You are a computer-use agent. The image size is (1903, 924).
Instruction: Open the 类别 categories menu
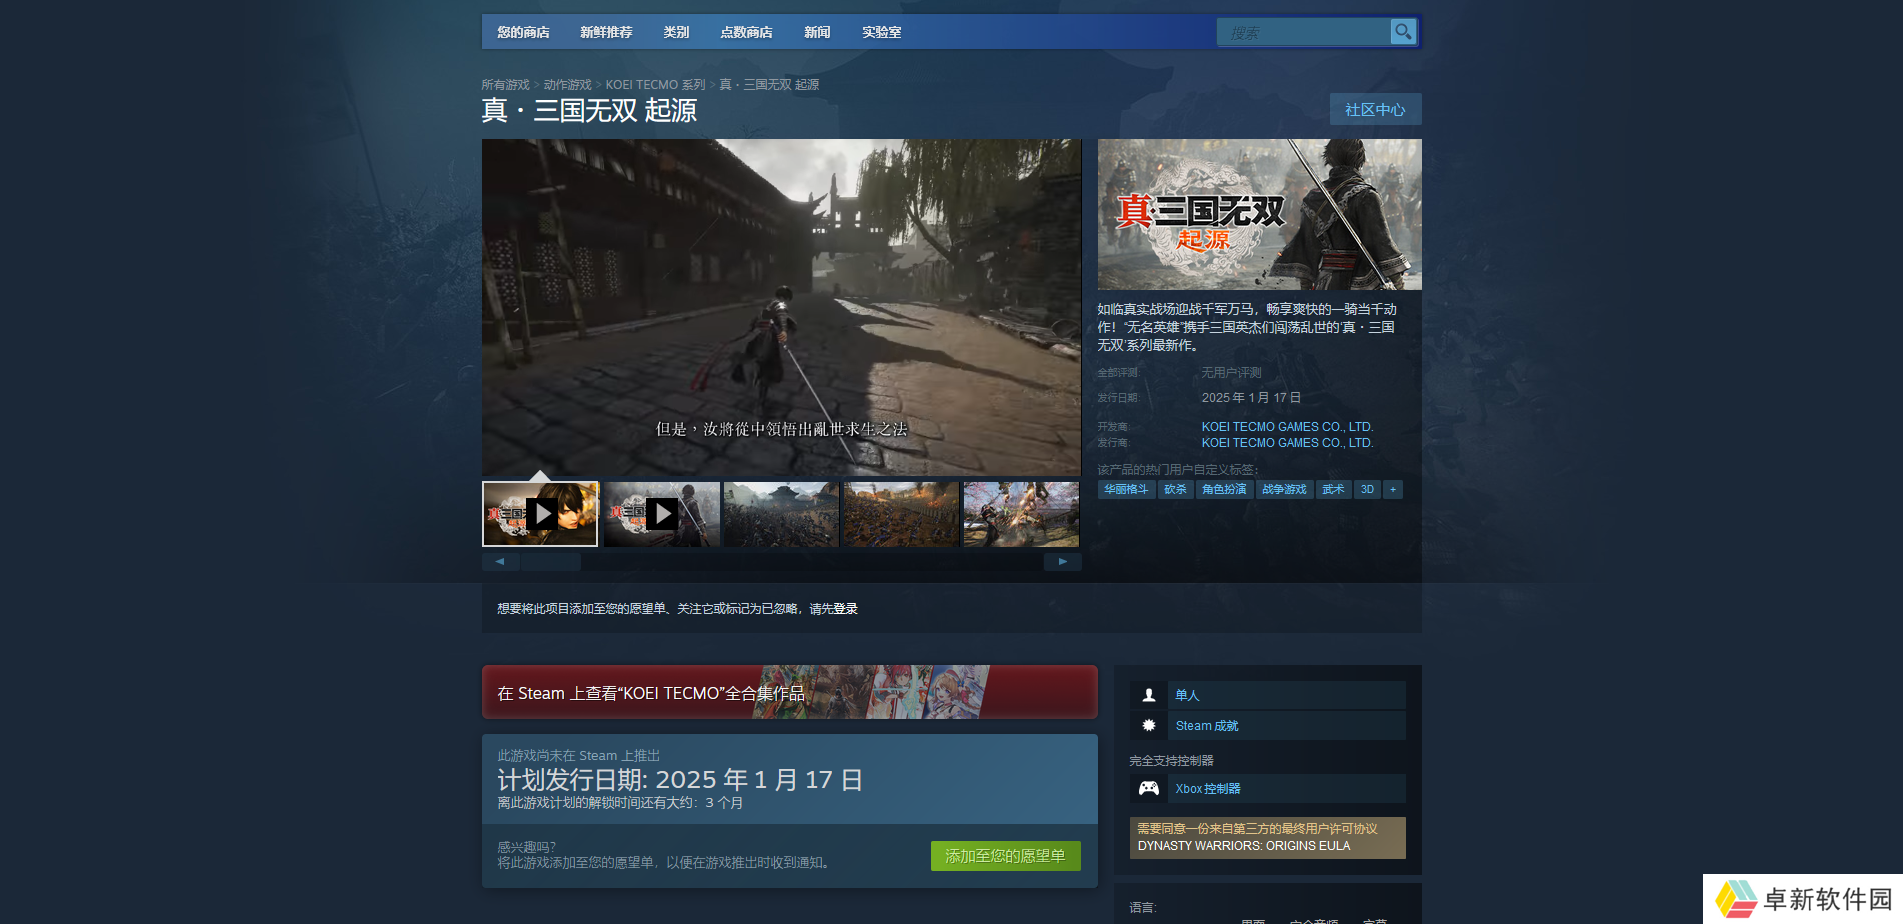pos(676,32)
